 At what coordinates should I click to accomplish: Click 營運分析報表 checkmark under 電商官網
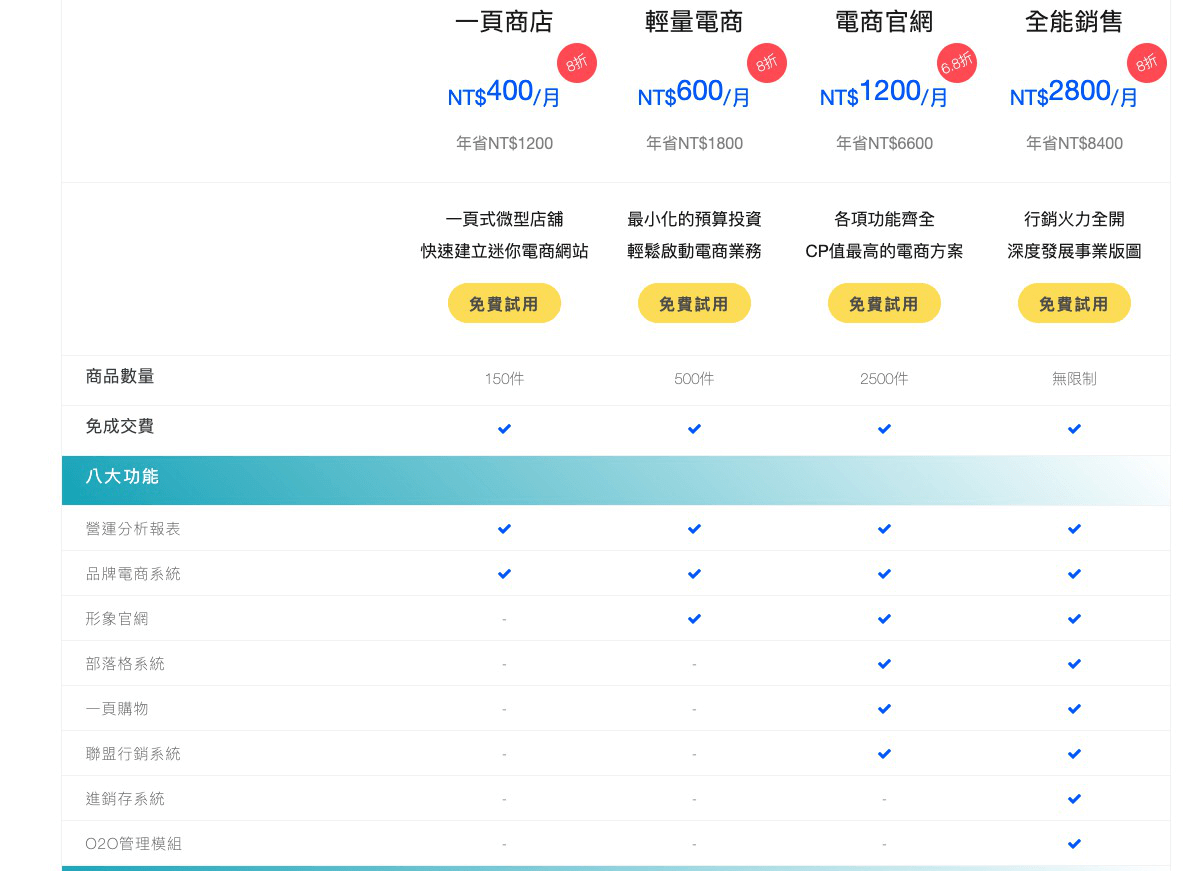click(x=884, y=529)
